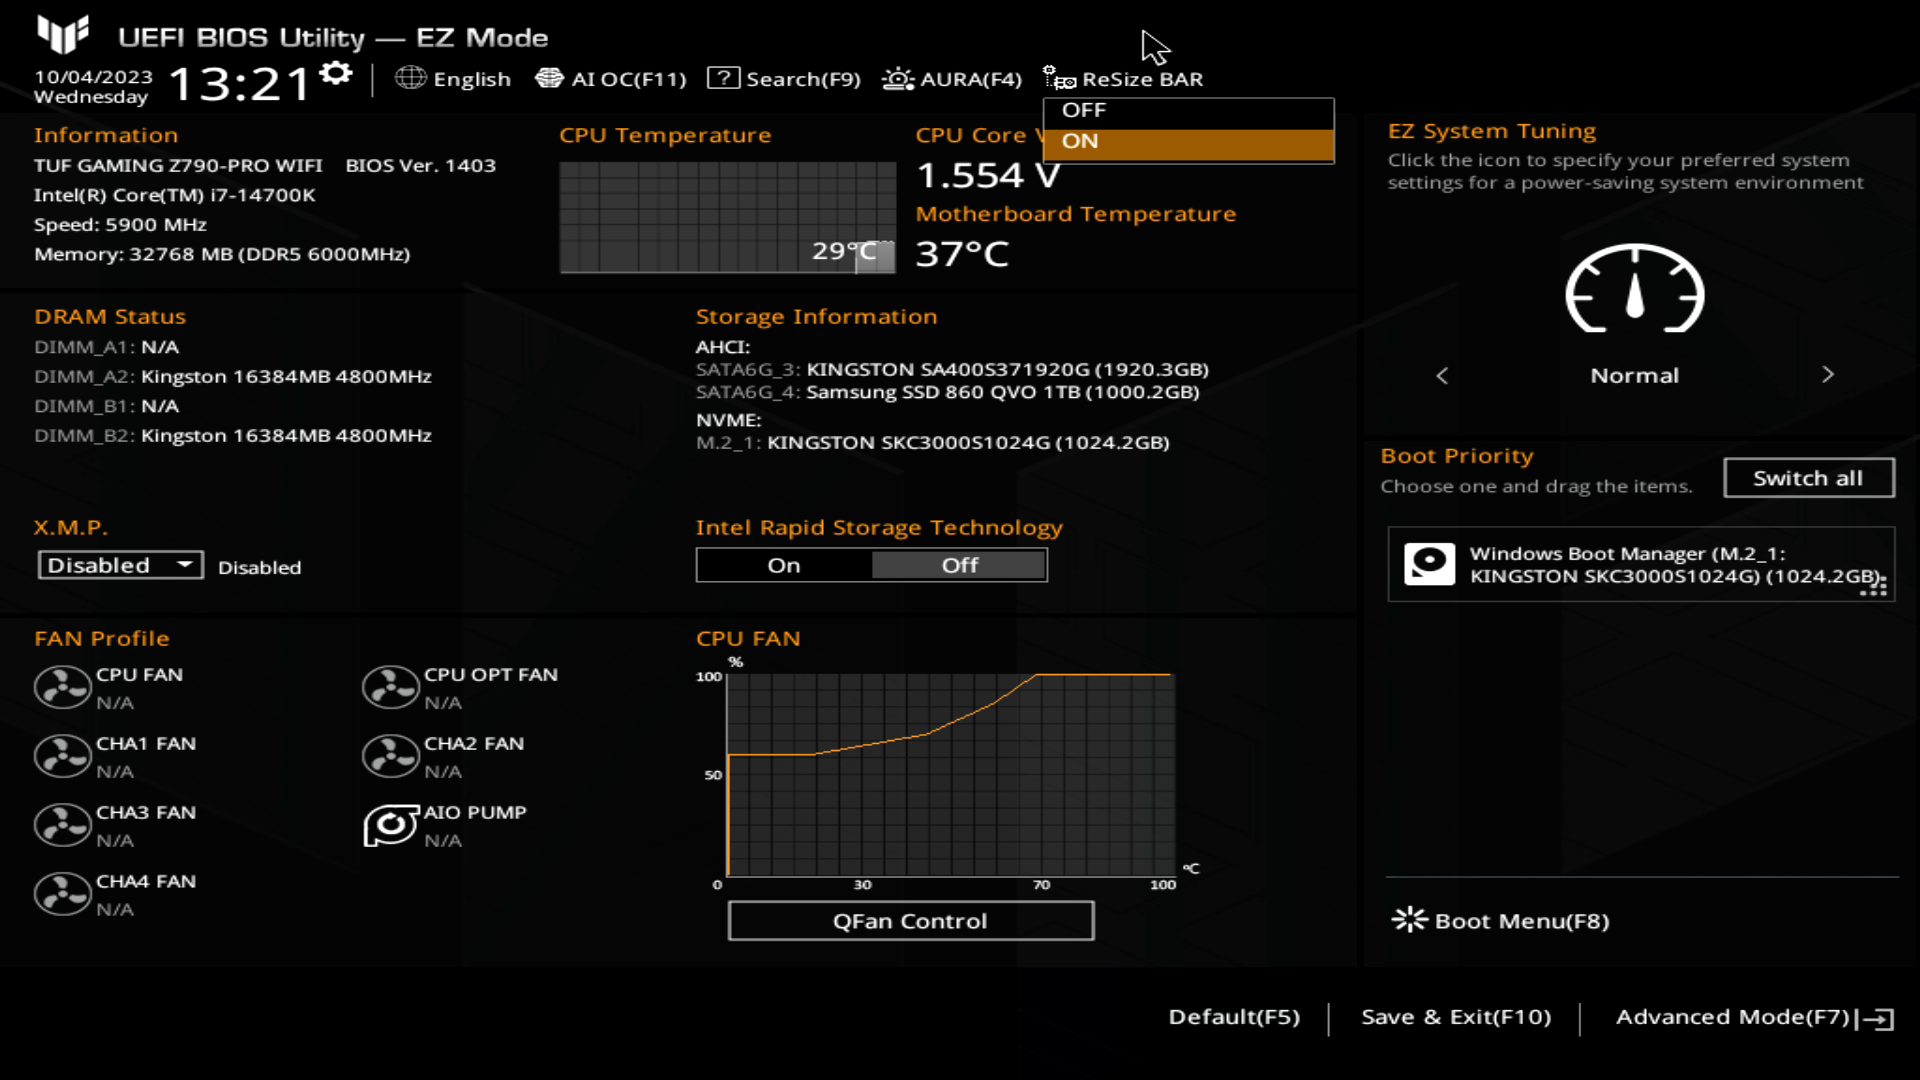The height and width of the screenshot is (1080, 1920).
Task: Click the TUF logo
Action: coord(63,34)
